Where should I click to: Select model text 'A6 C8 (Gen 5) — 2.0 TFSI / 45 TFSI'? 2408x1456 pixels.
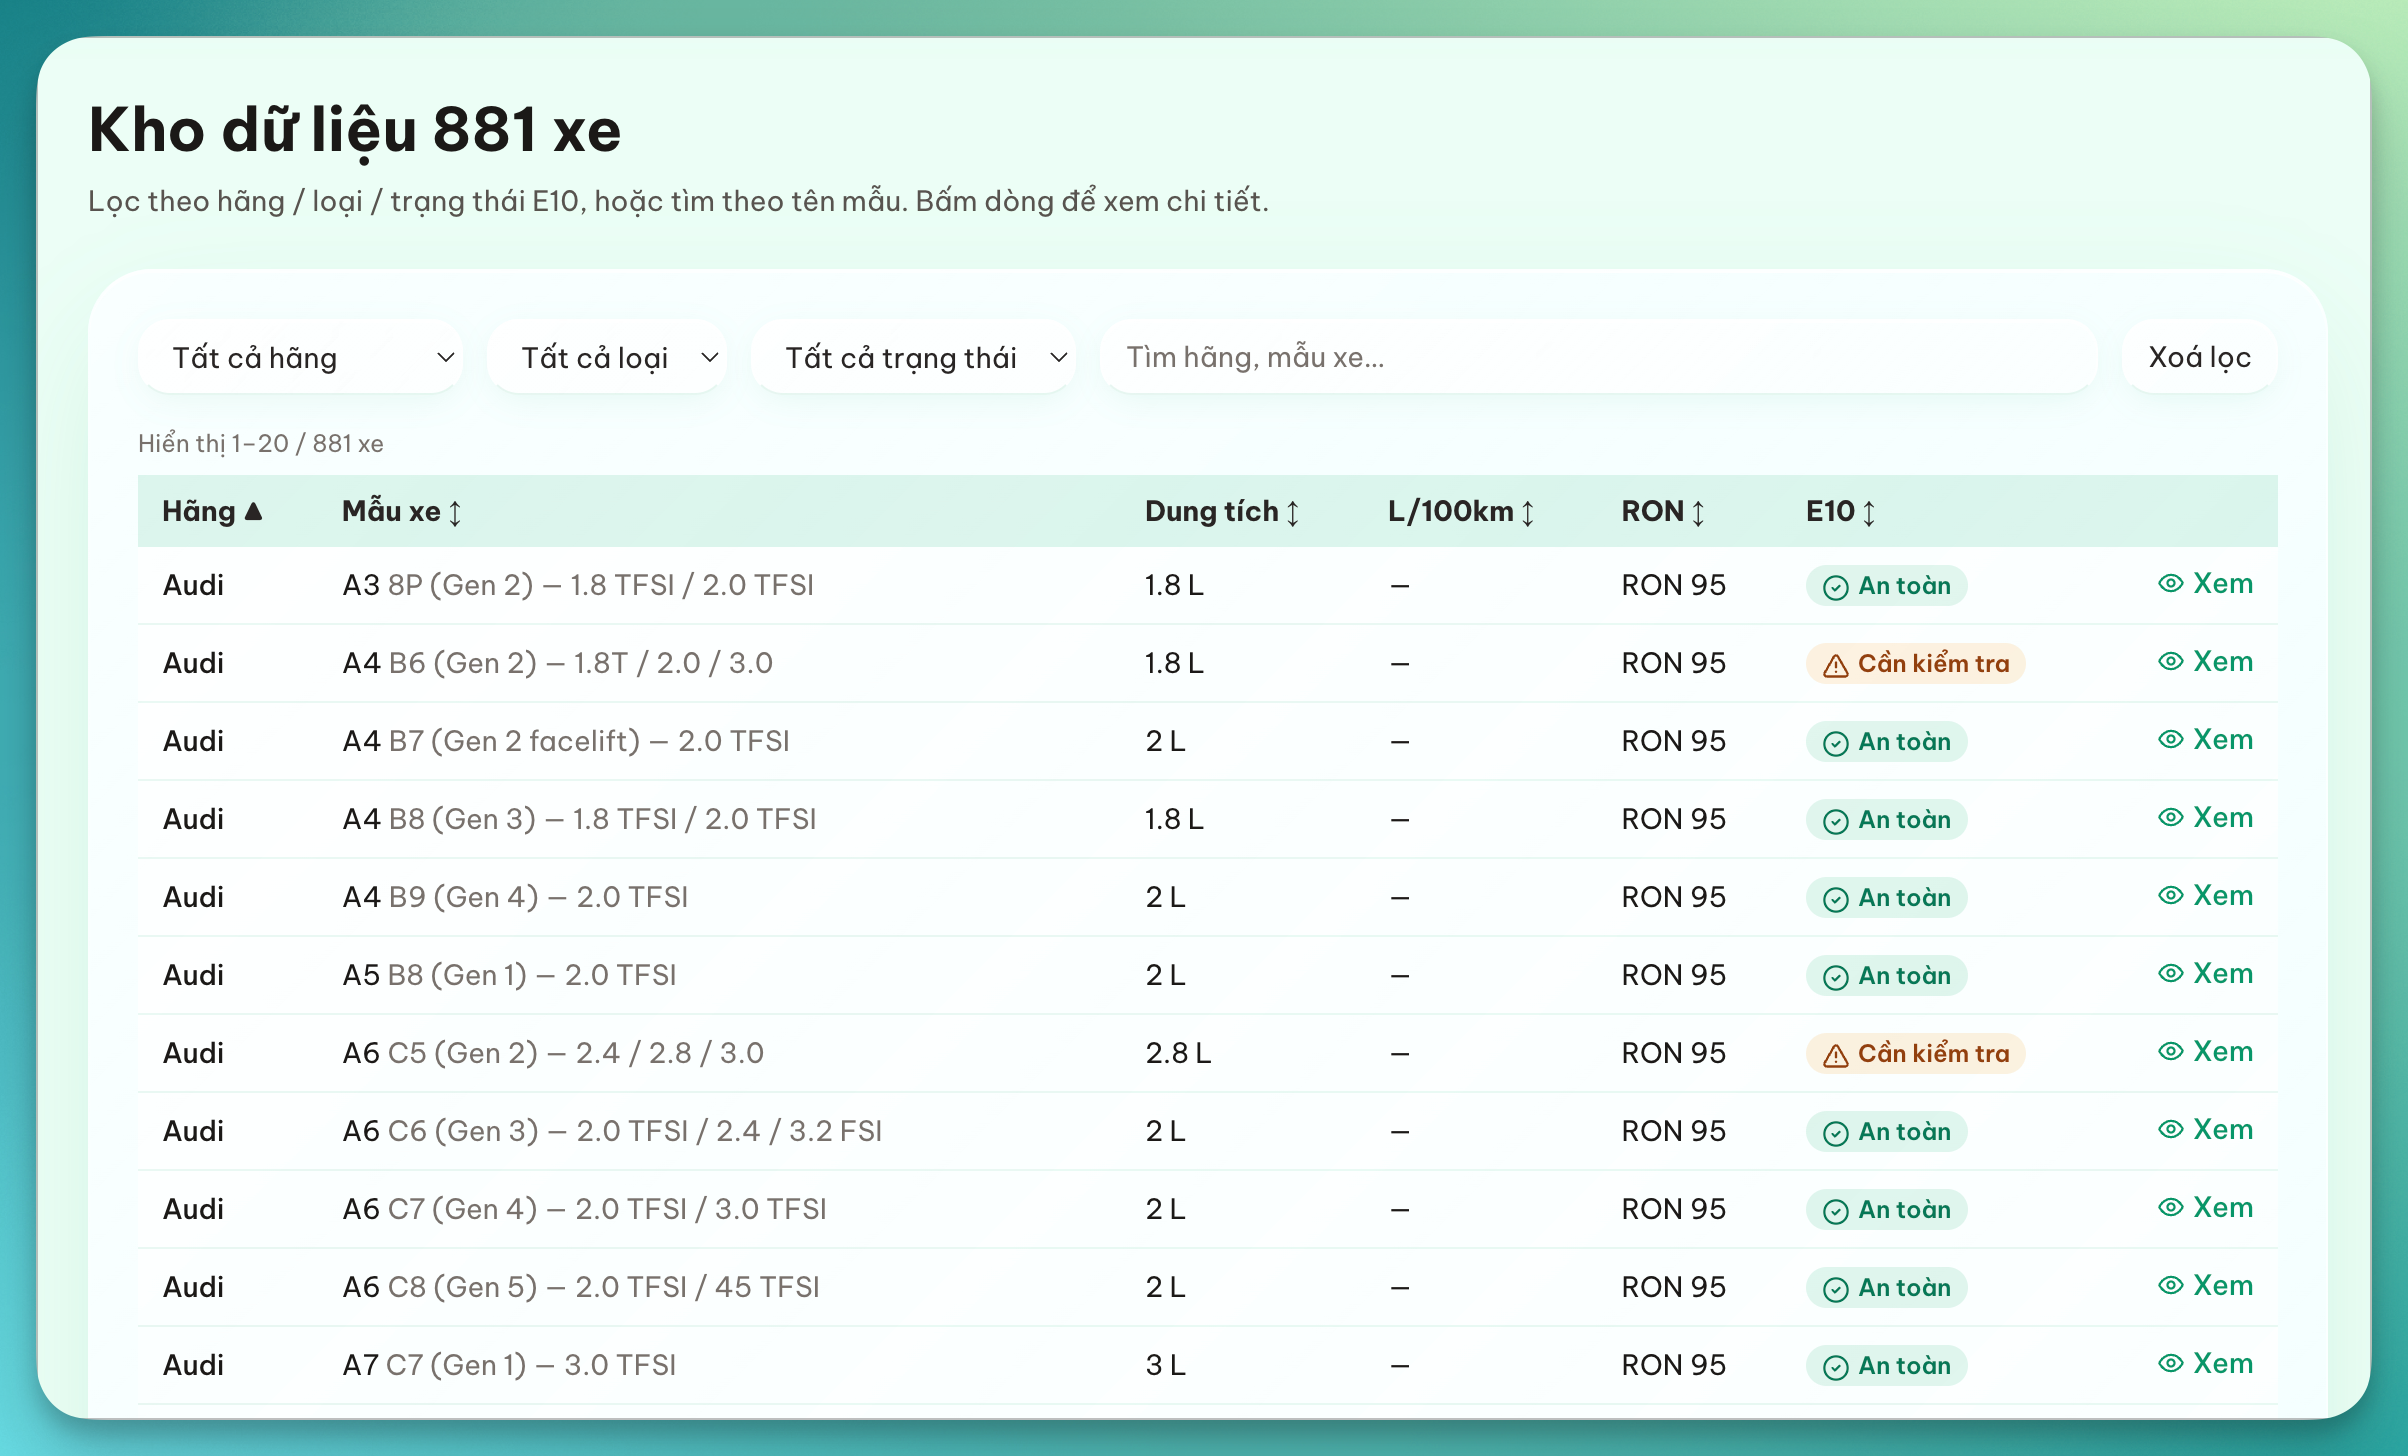[581, 1287]
